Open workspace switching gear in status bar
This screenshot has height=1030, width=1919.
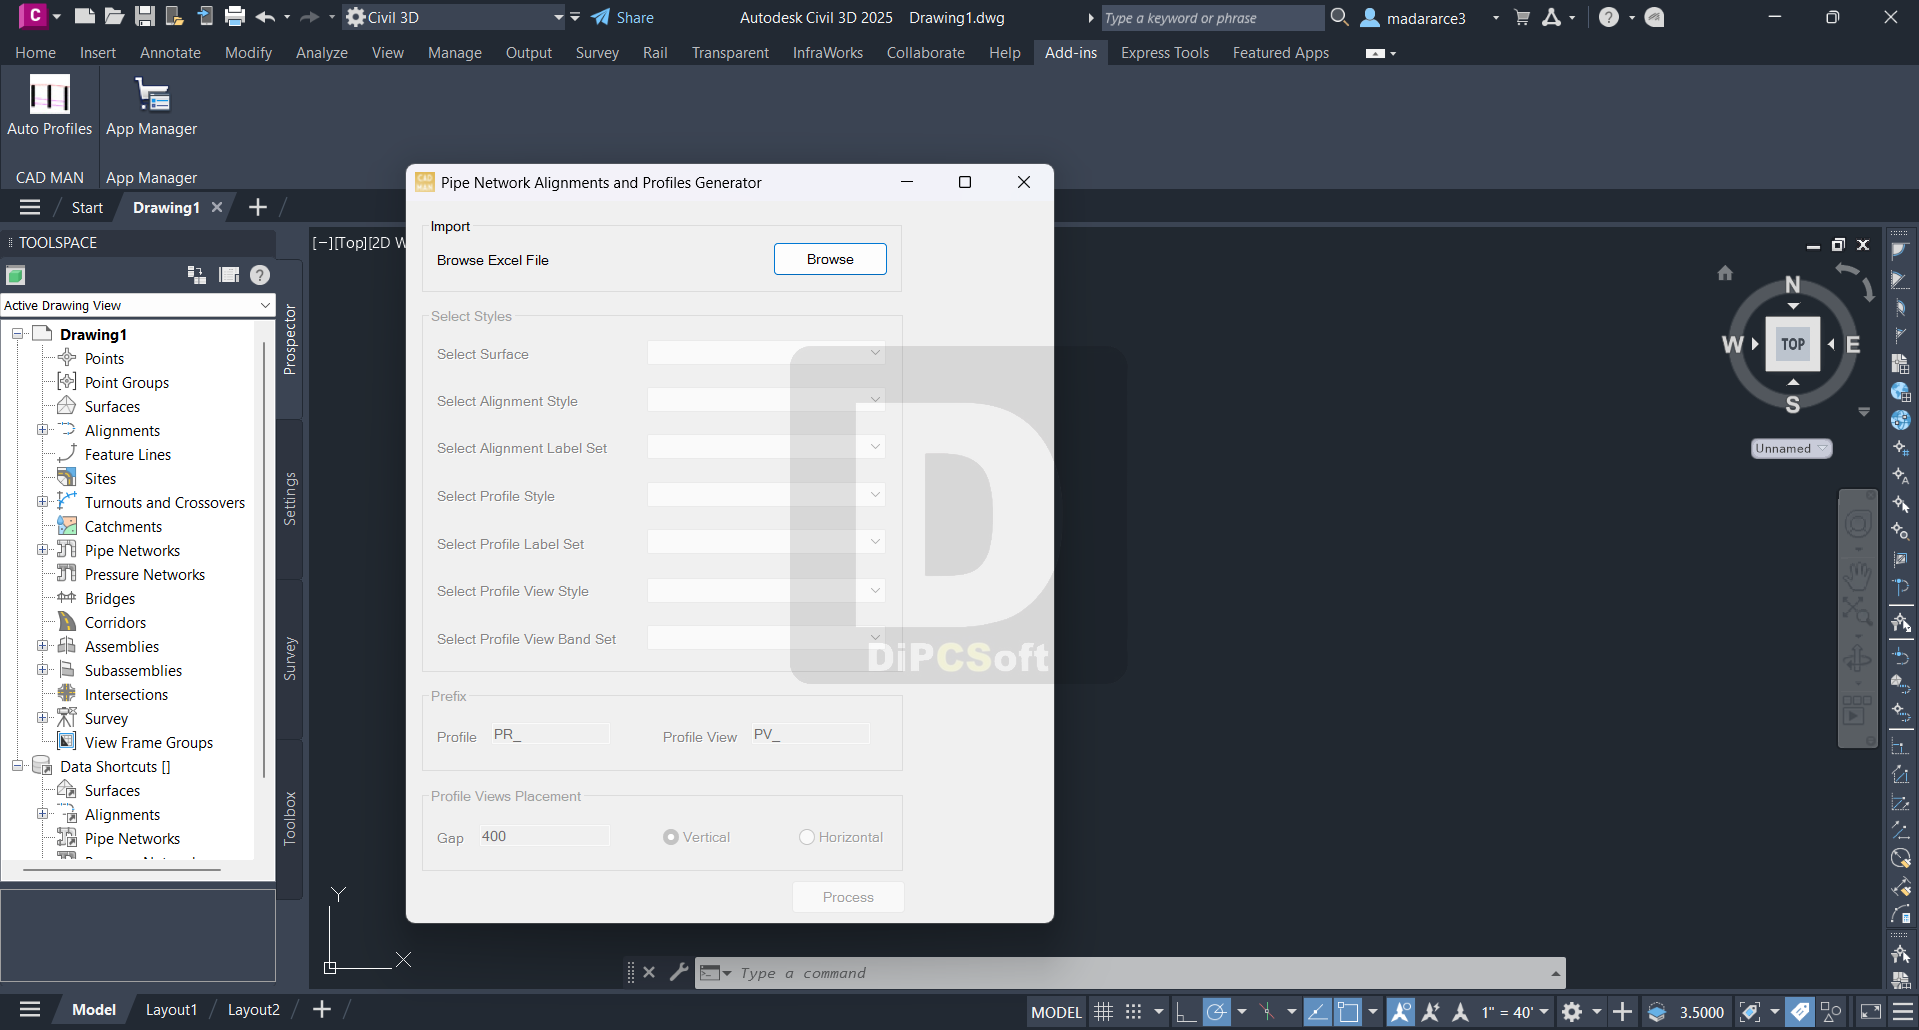(1572, 1012)
